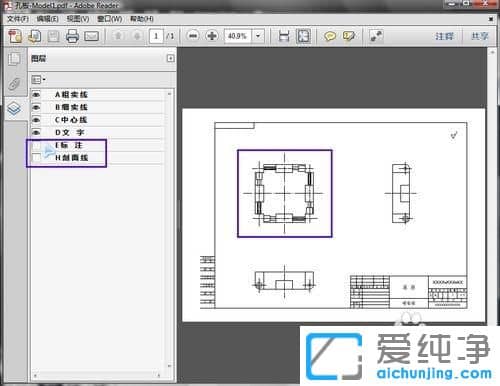Open the zoom percentage dropdown arrow

(258, 36)
